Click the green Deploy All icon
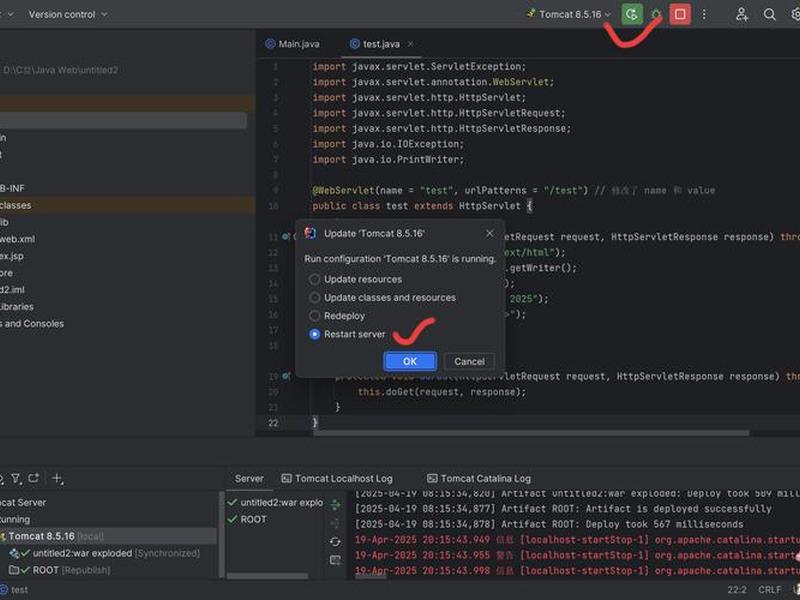Viewport: 800px width, 600px height. click(335, 505)
